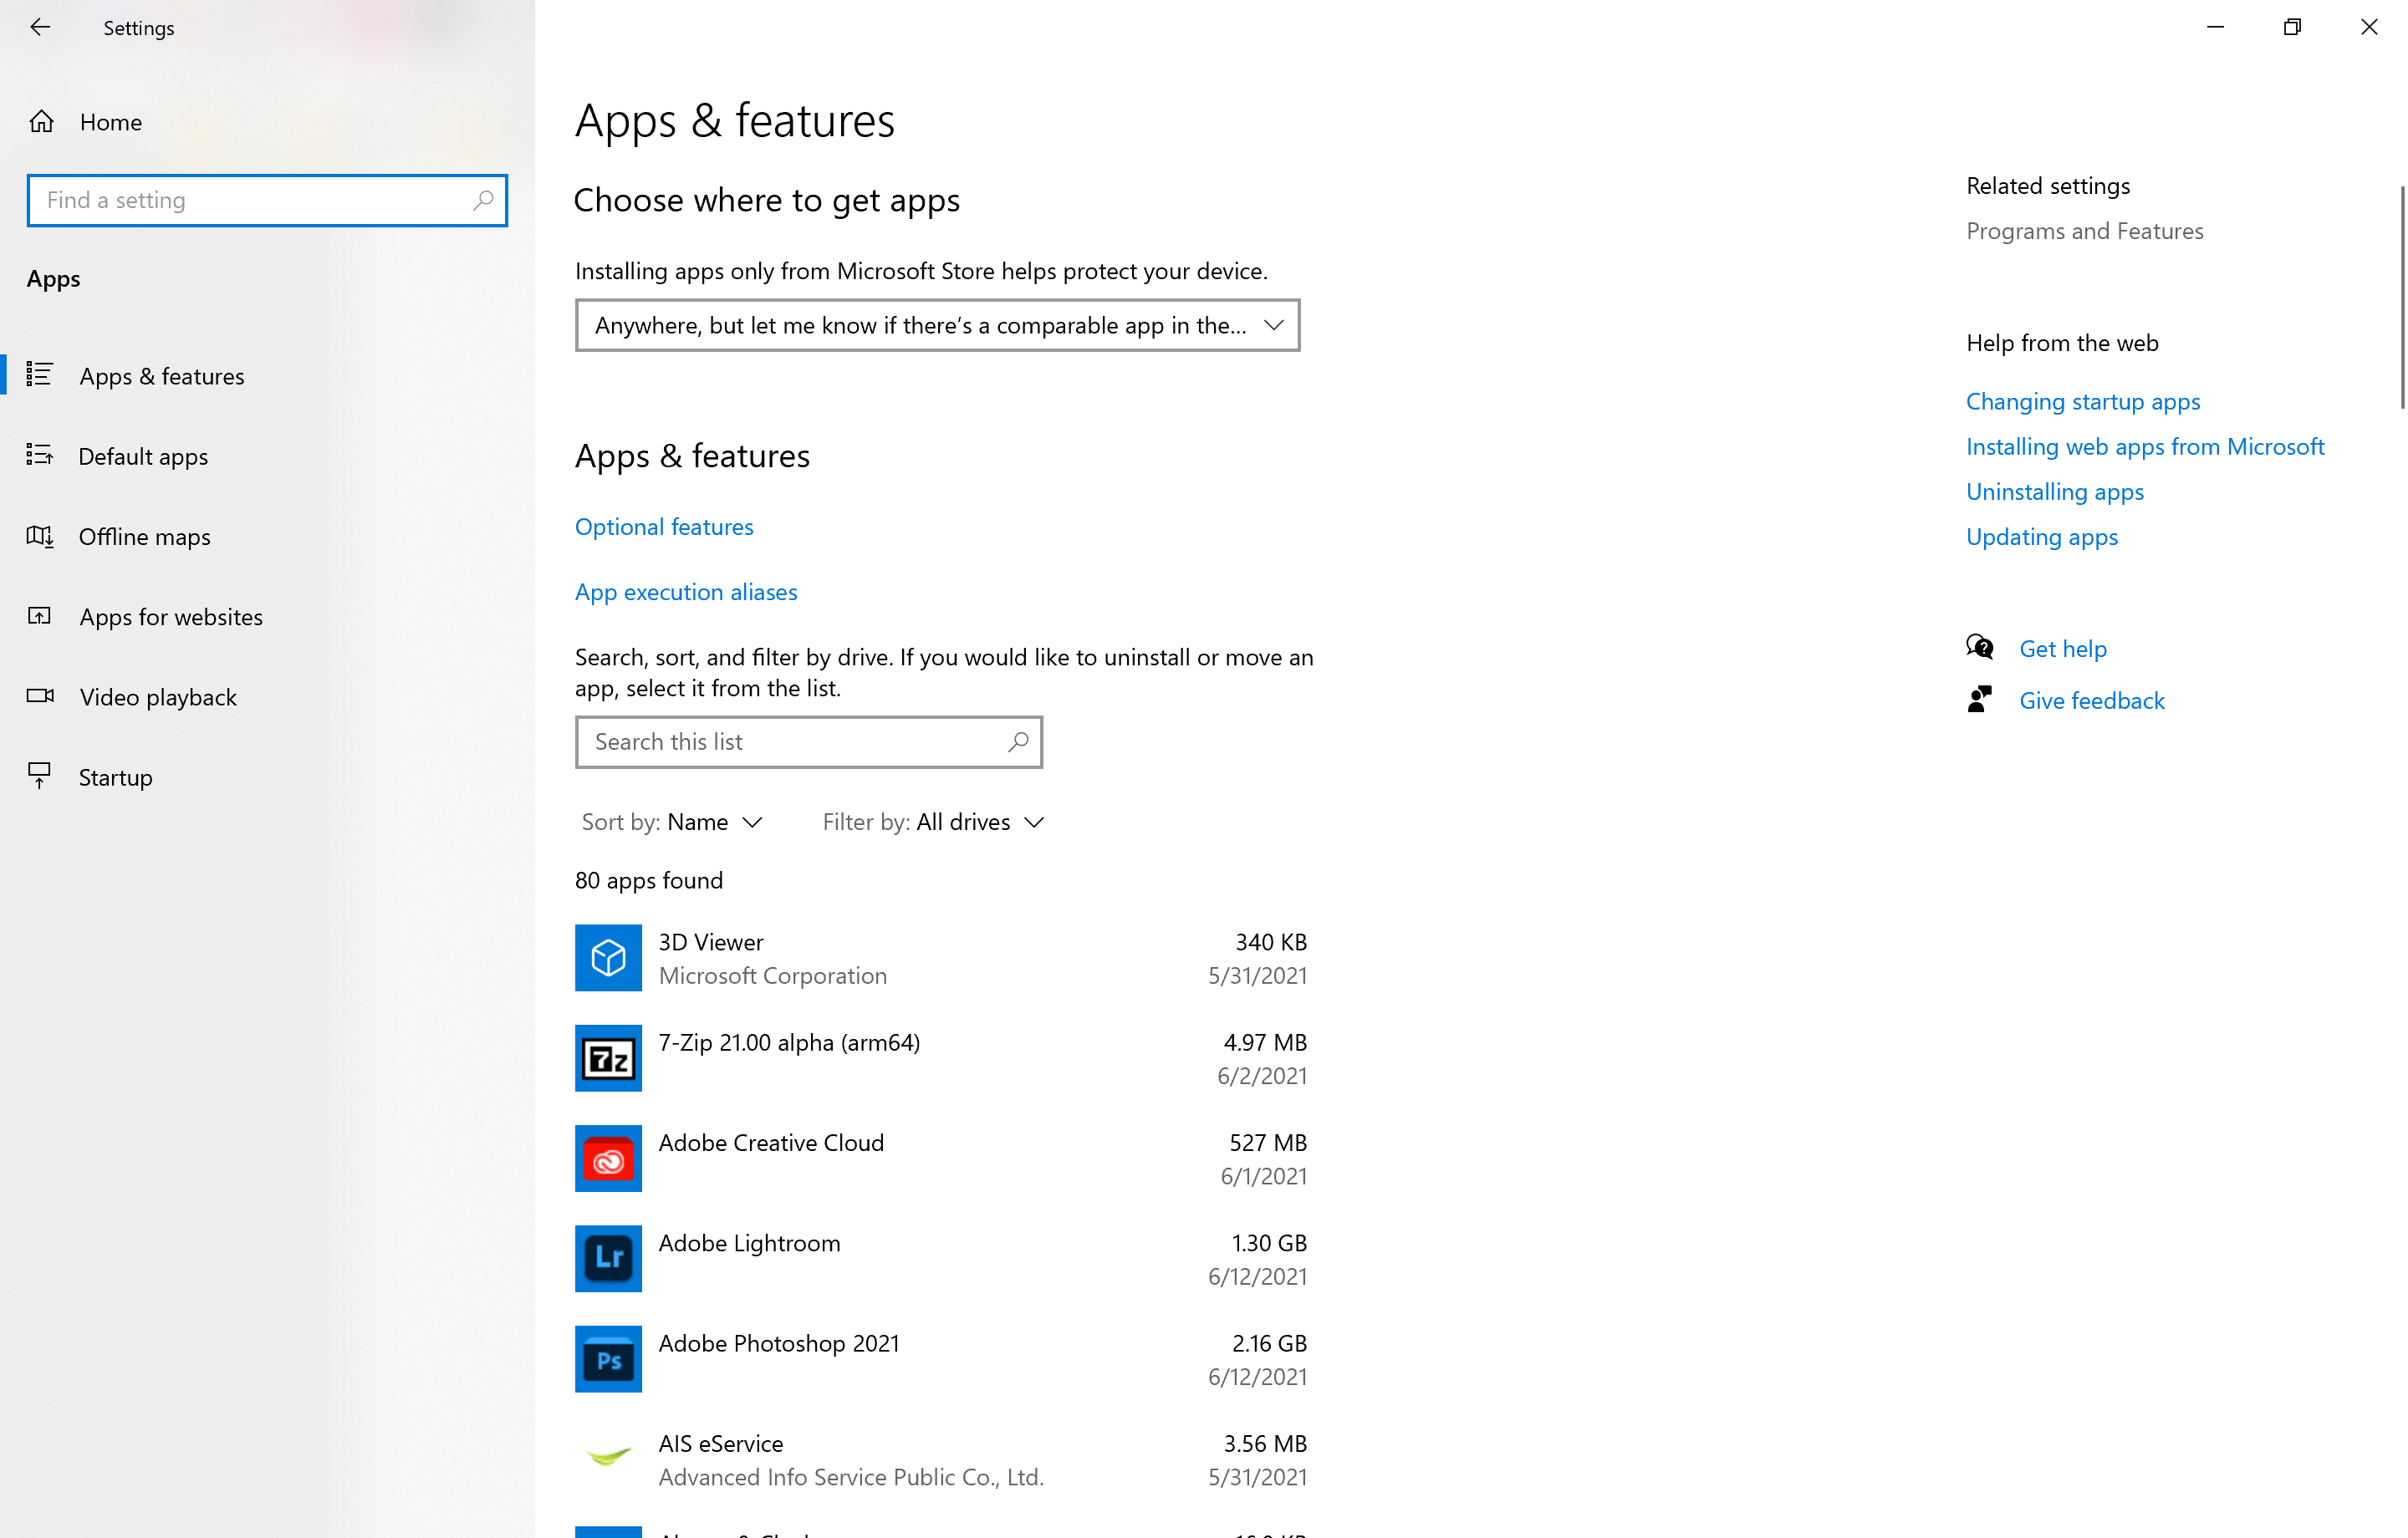Click the Adobe Lightroom Lr icon
Viewport: 2408px width, 1538px height.
point(608,1259)
